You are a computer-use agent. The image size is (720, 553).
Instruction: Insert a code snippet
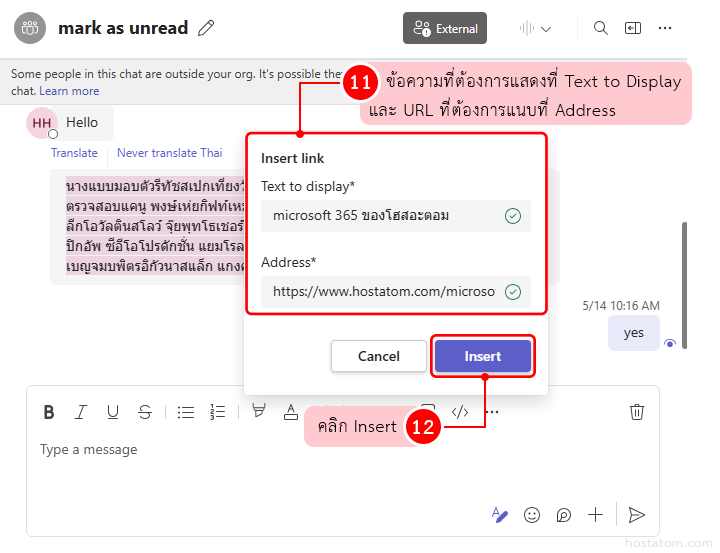[x=460, y=412]
